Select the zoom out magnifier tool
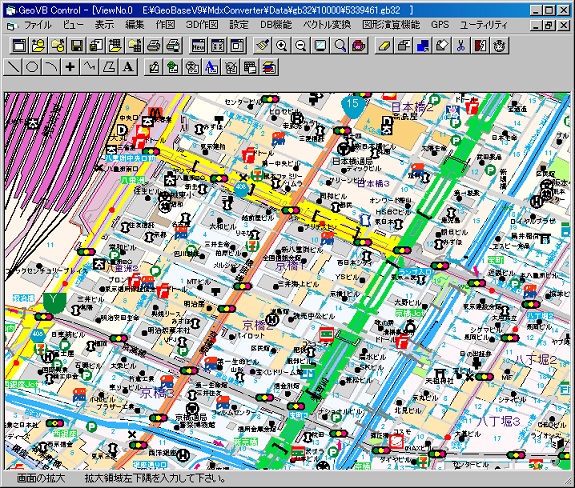This screenshot has height=488, width=575. [301, 46]
